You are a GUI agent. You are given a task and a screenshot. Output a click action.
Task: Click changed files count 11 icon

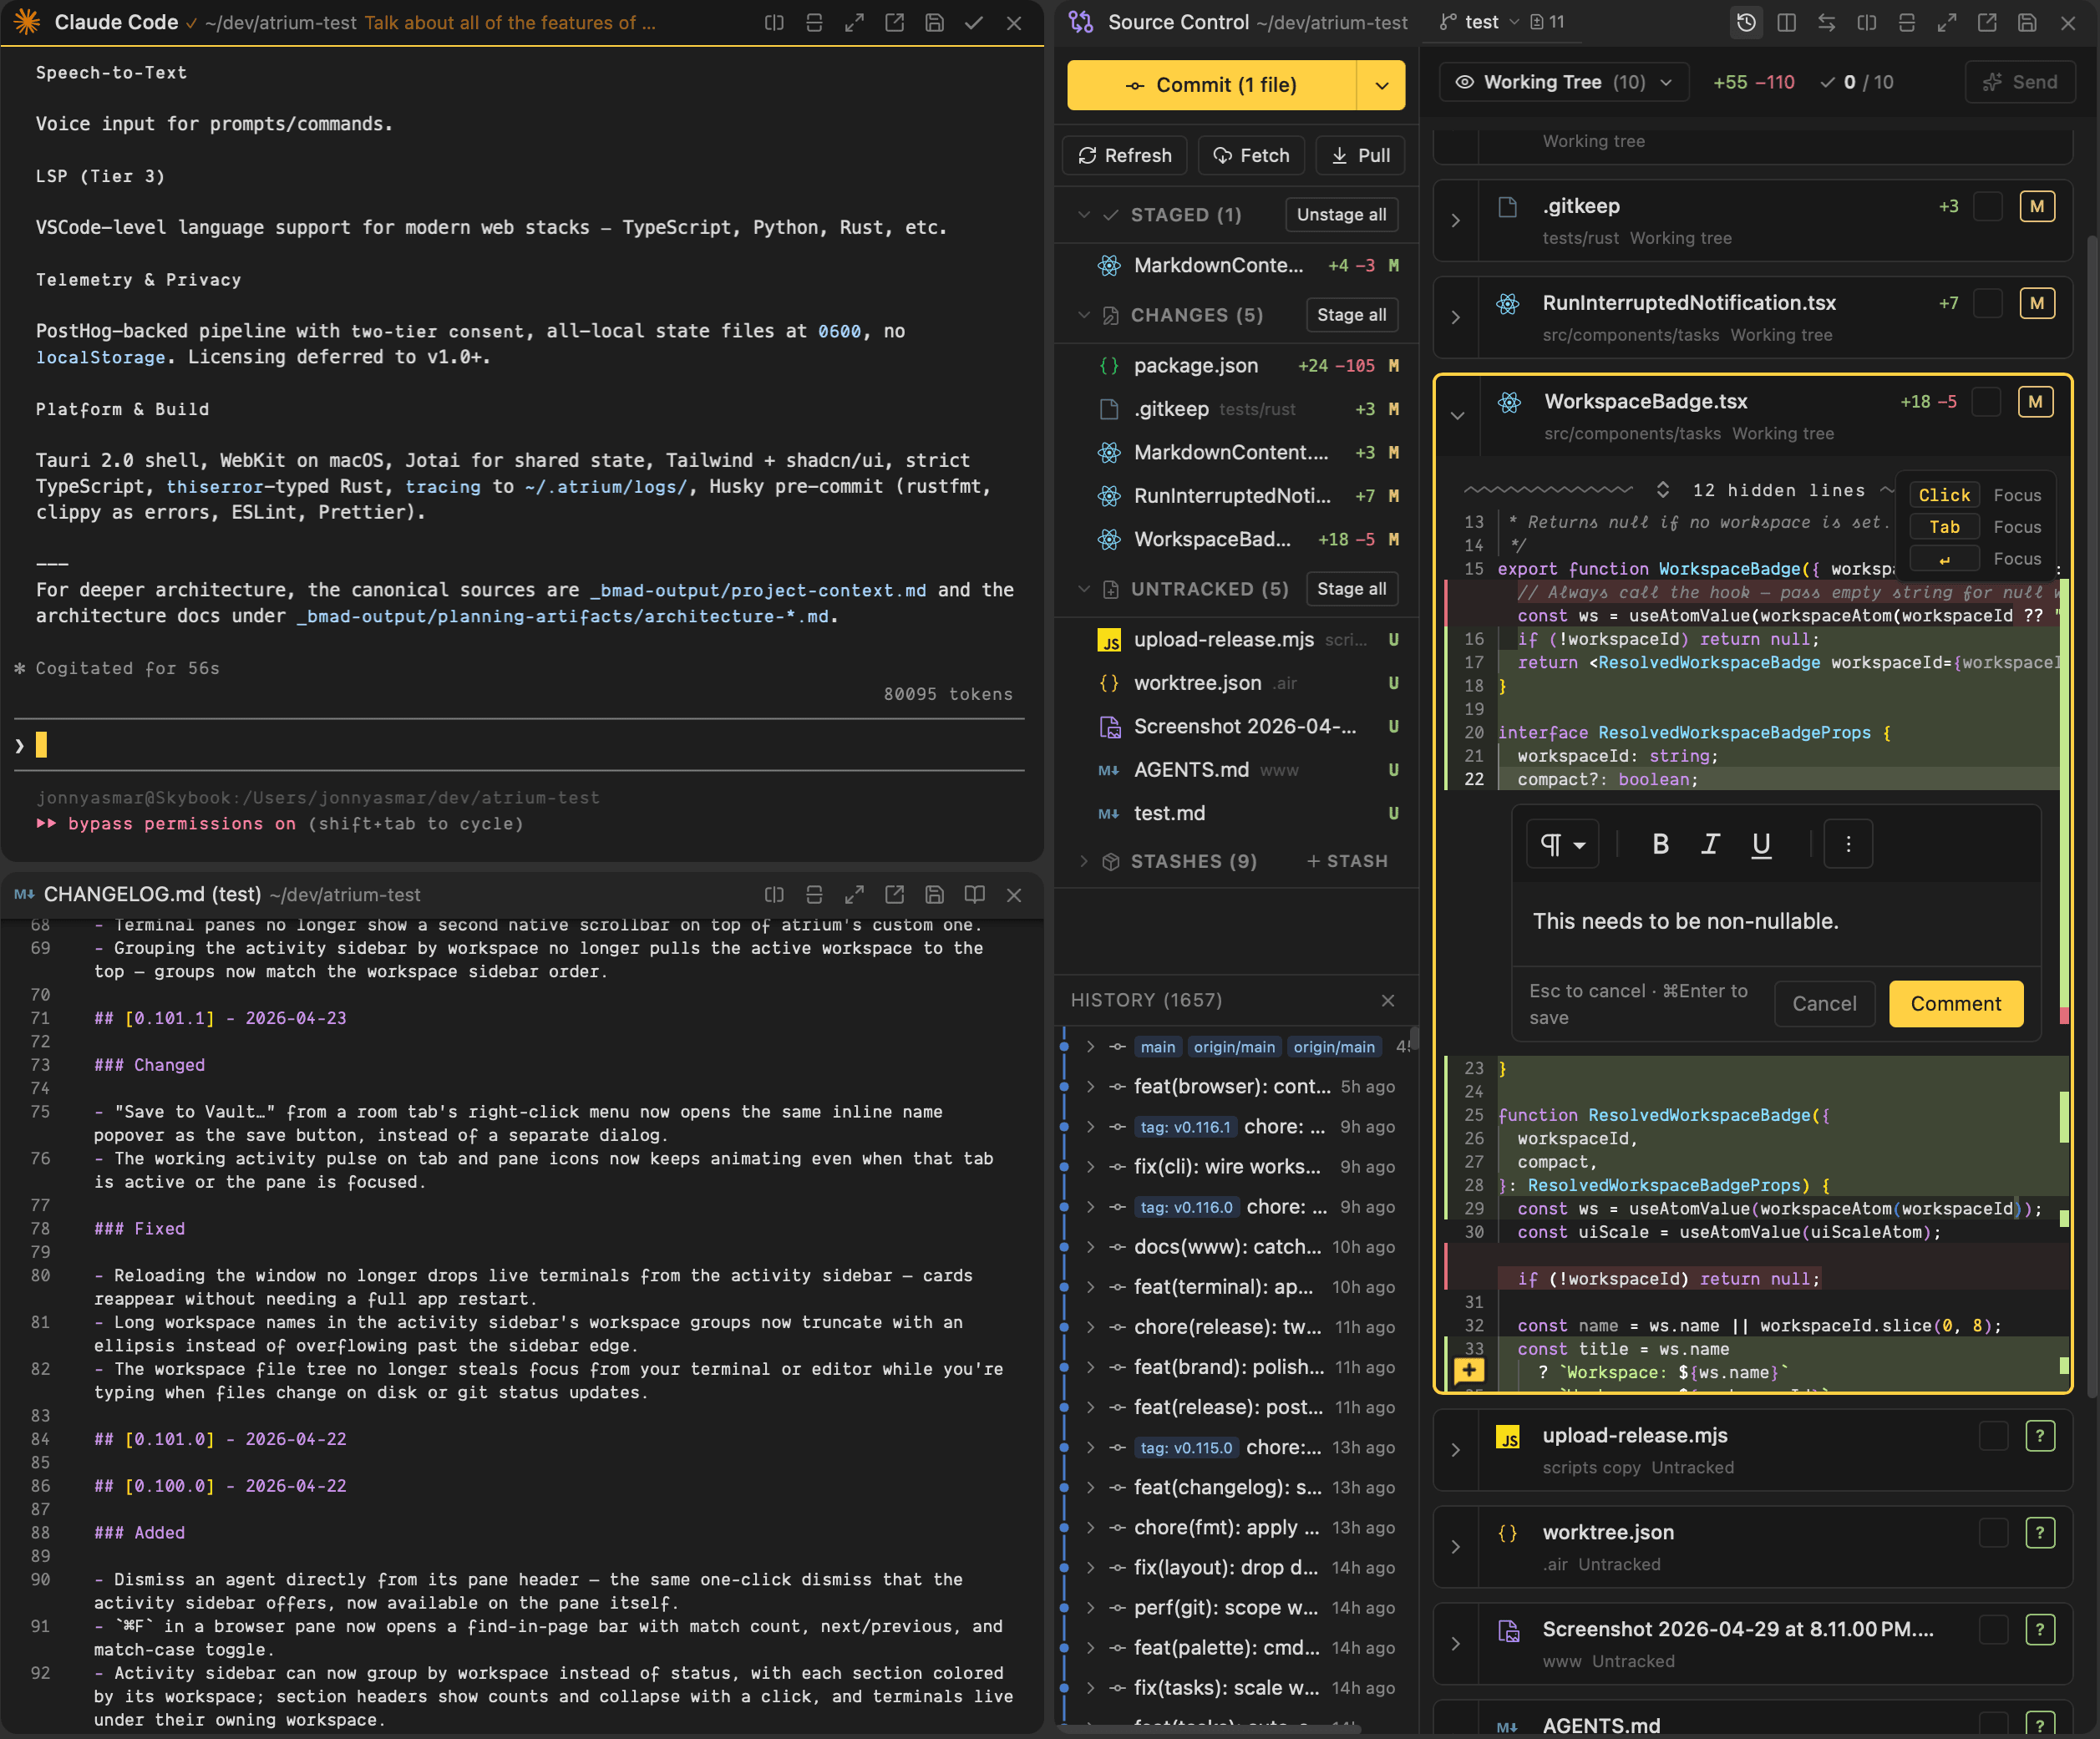(x=1547, y=22)
